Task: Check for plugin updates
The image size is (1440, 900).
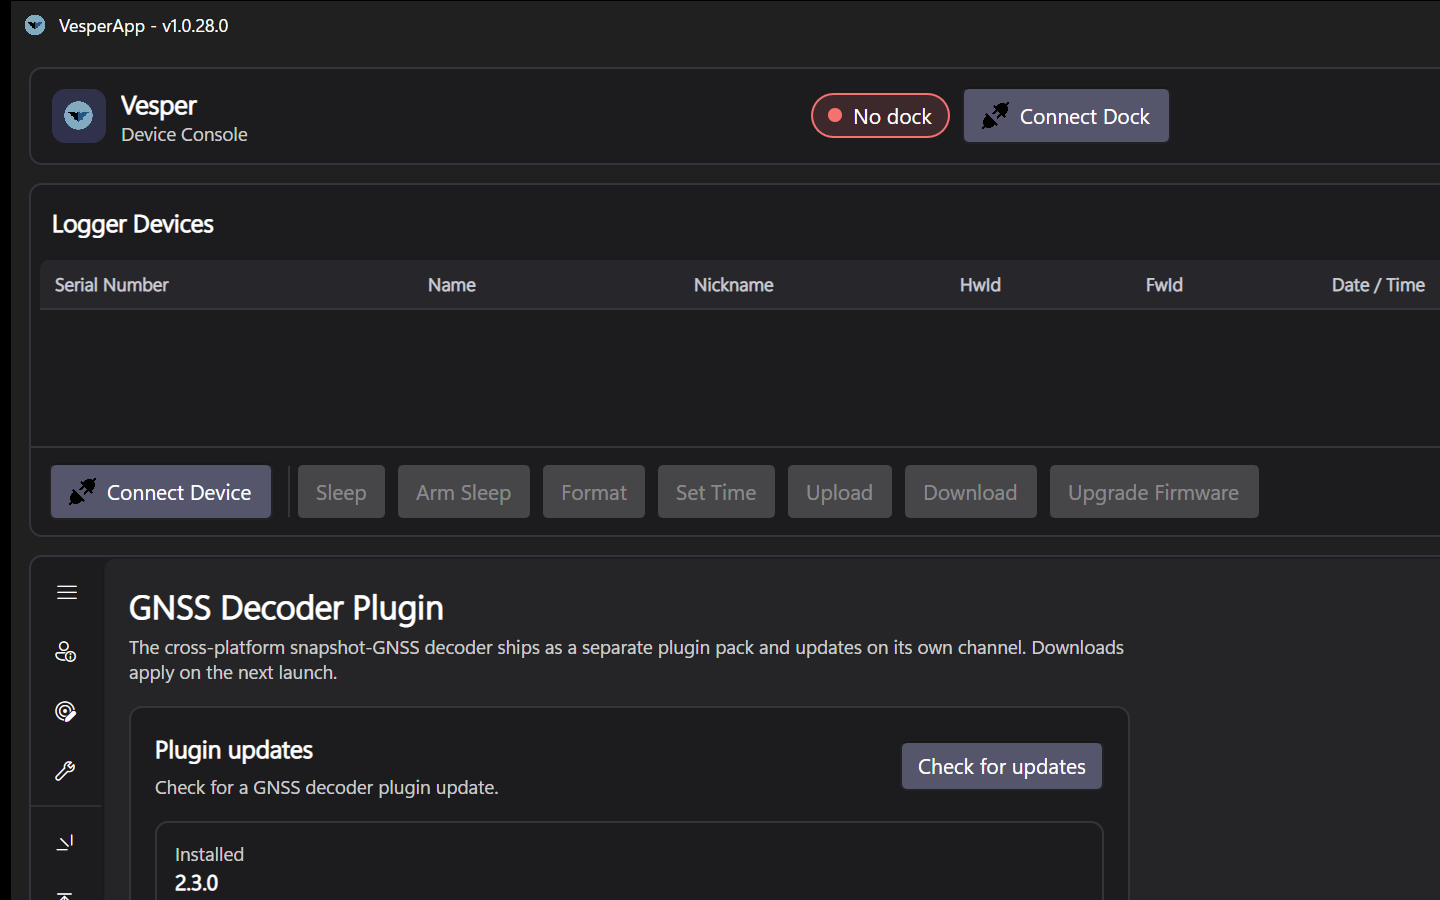Action: pyautogui.click(x=1002, y=766)
